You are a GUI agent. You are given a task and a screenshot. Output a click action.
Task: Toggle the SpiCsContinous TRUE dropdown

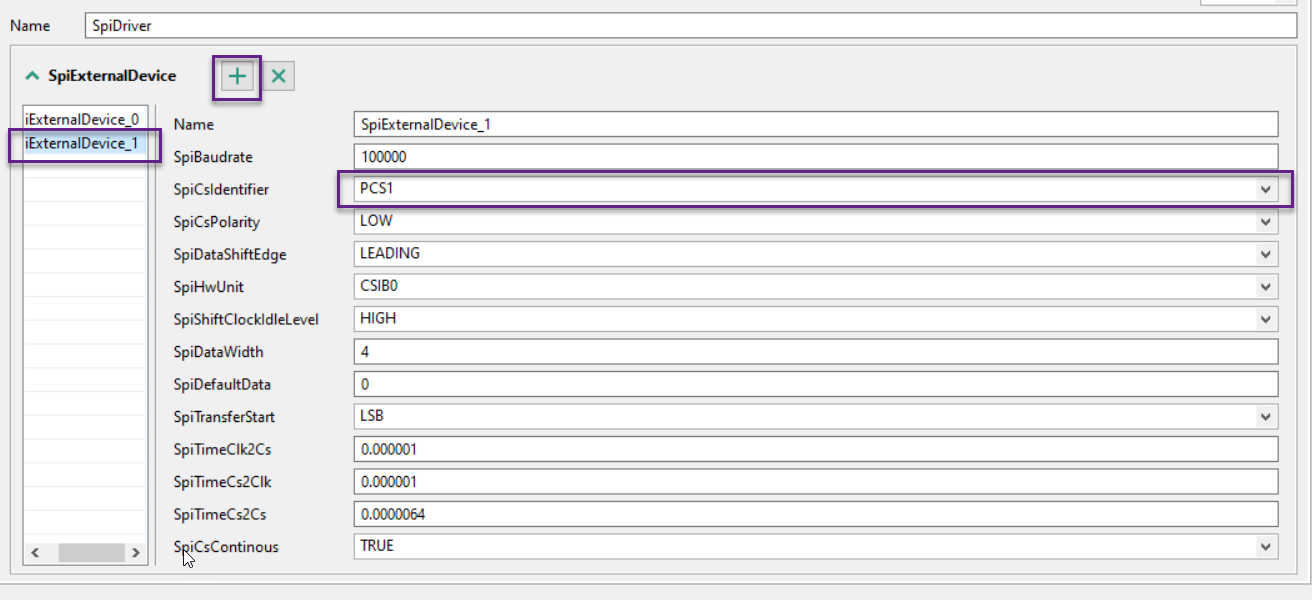(x=1266, y=547)
